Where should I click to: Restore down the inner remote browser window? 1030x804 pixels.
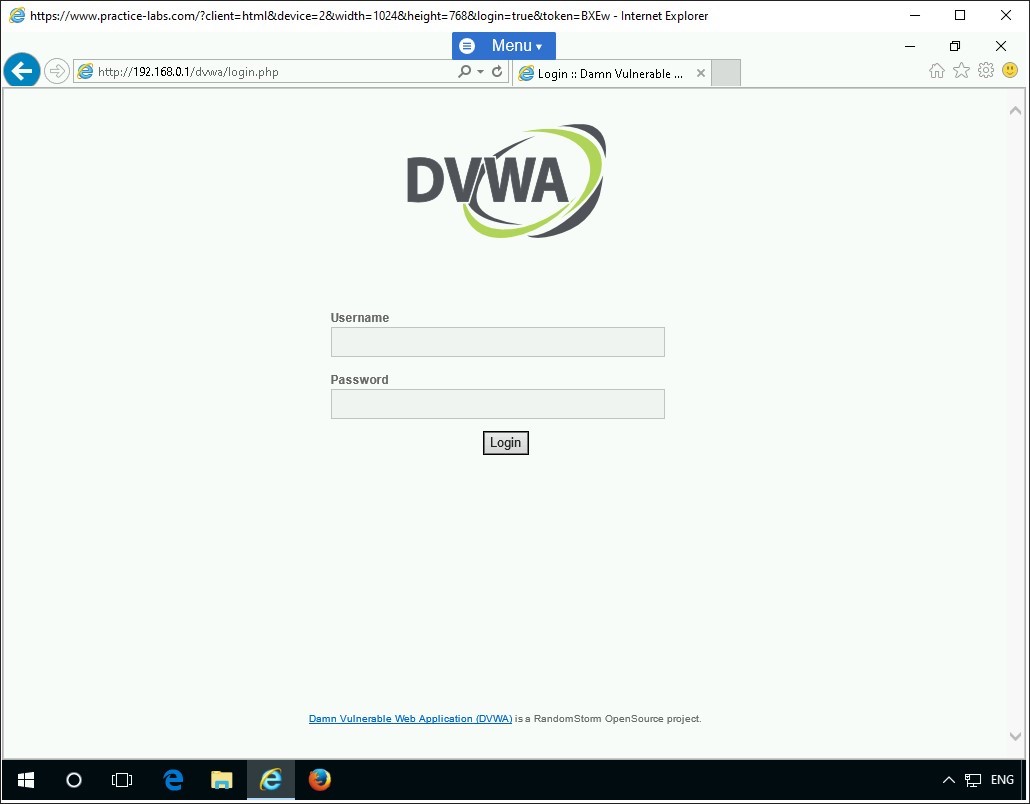[955, 46]
